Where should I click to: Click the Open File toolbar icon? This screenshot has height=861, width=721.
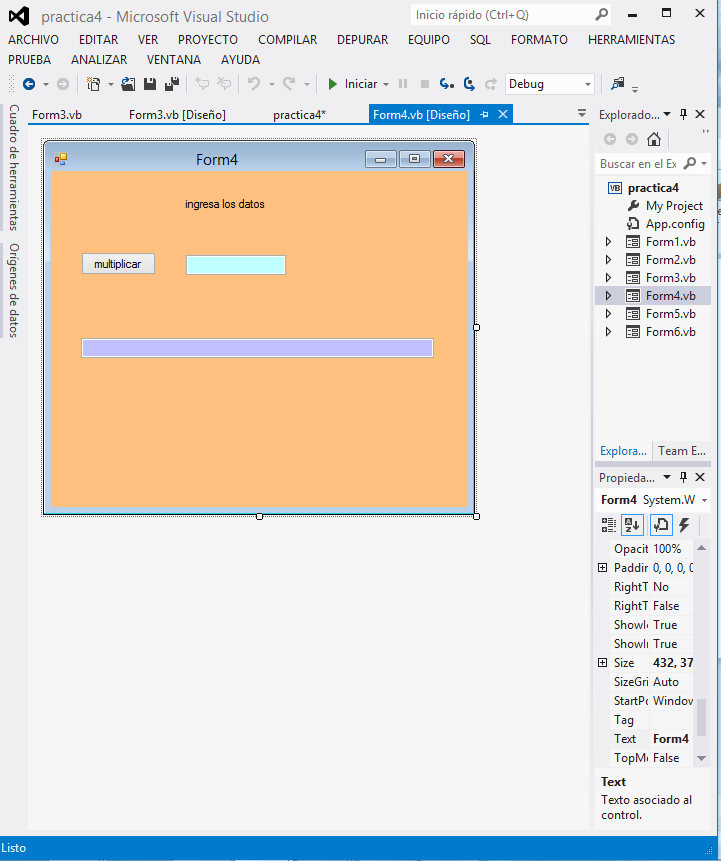point(128,84)
